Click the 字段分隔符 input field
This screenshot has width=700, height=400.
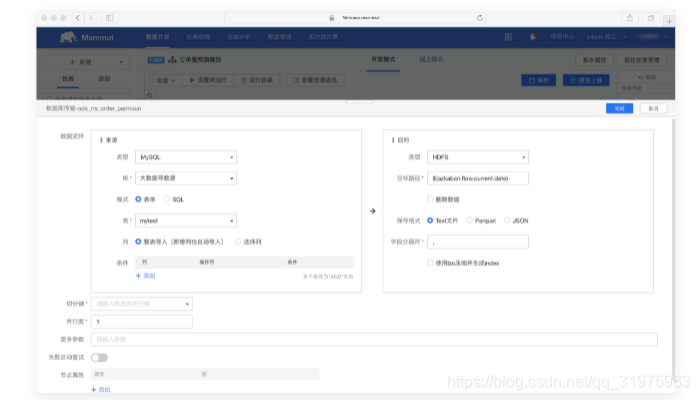(x=478, y=242)
